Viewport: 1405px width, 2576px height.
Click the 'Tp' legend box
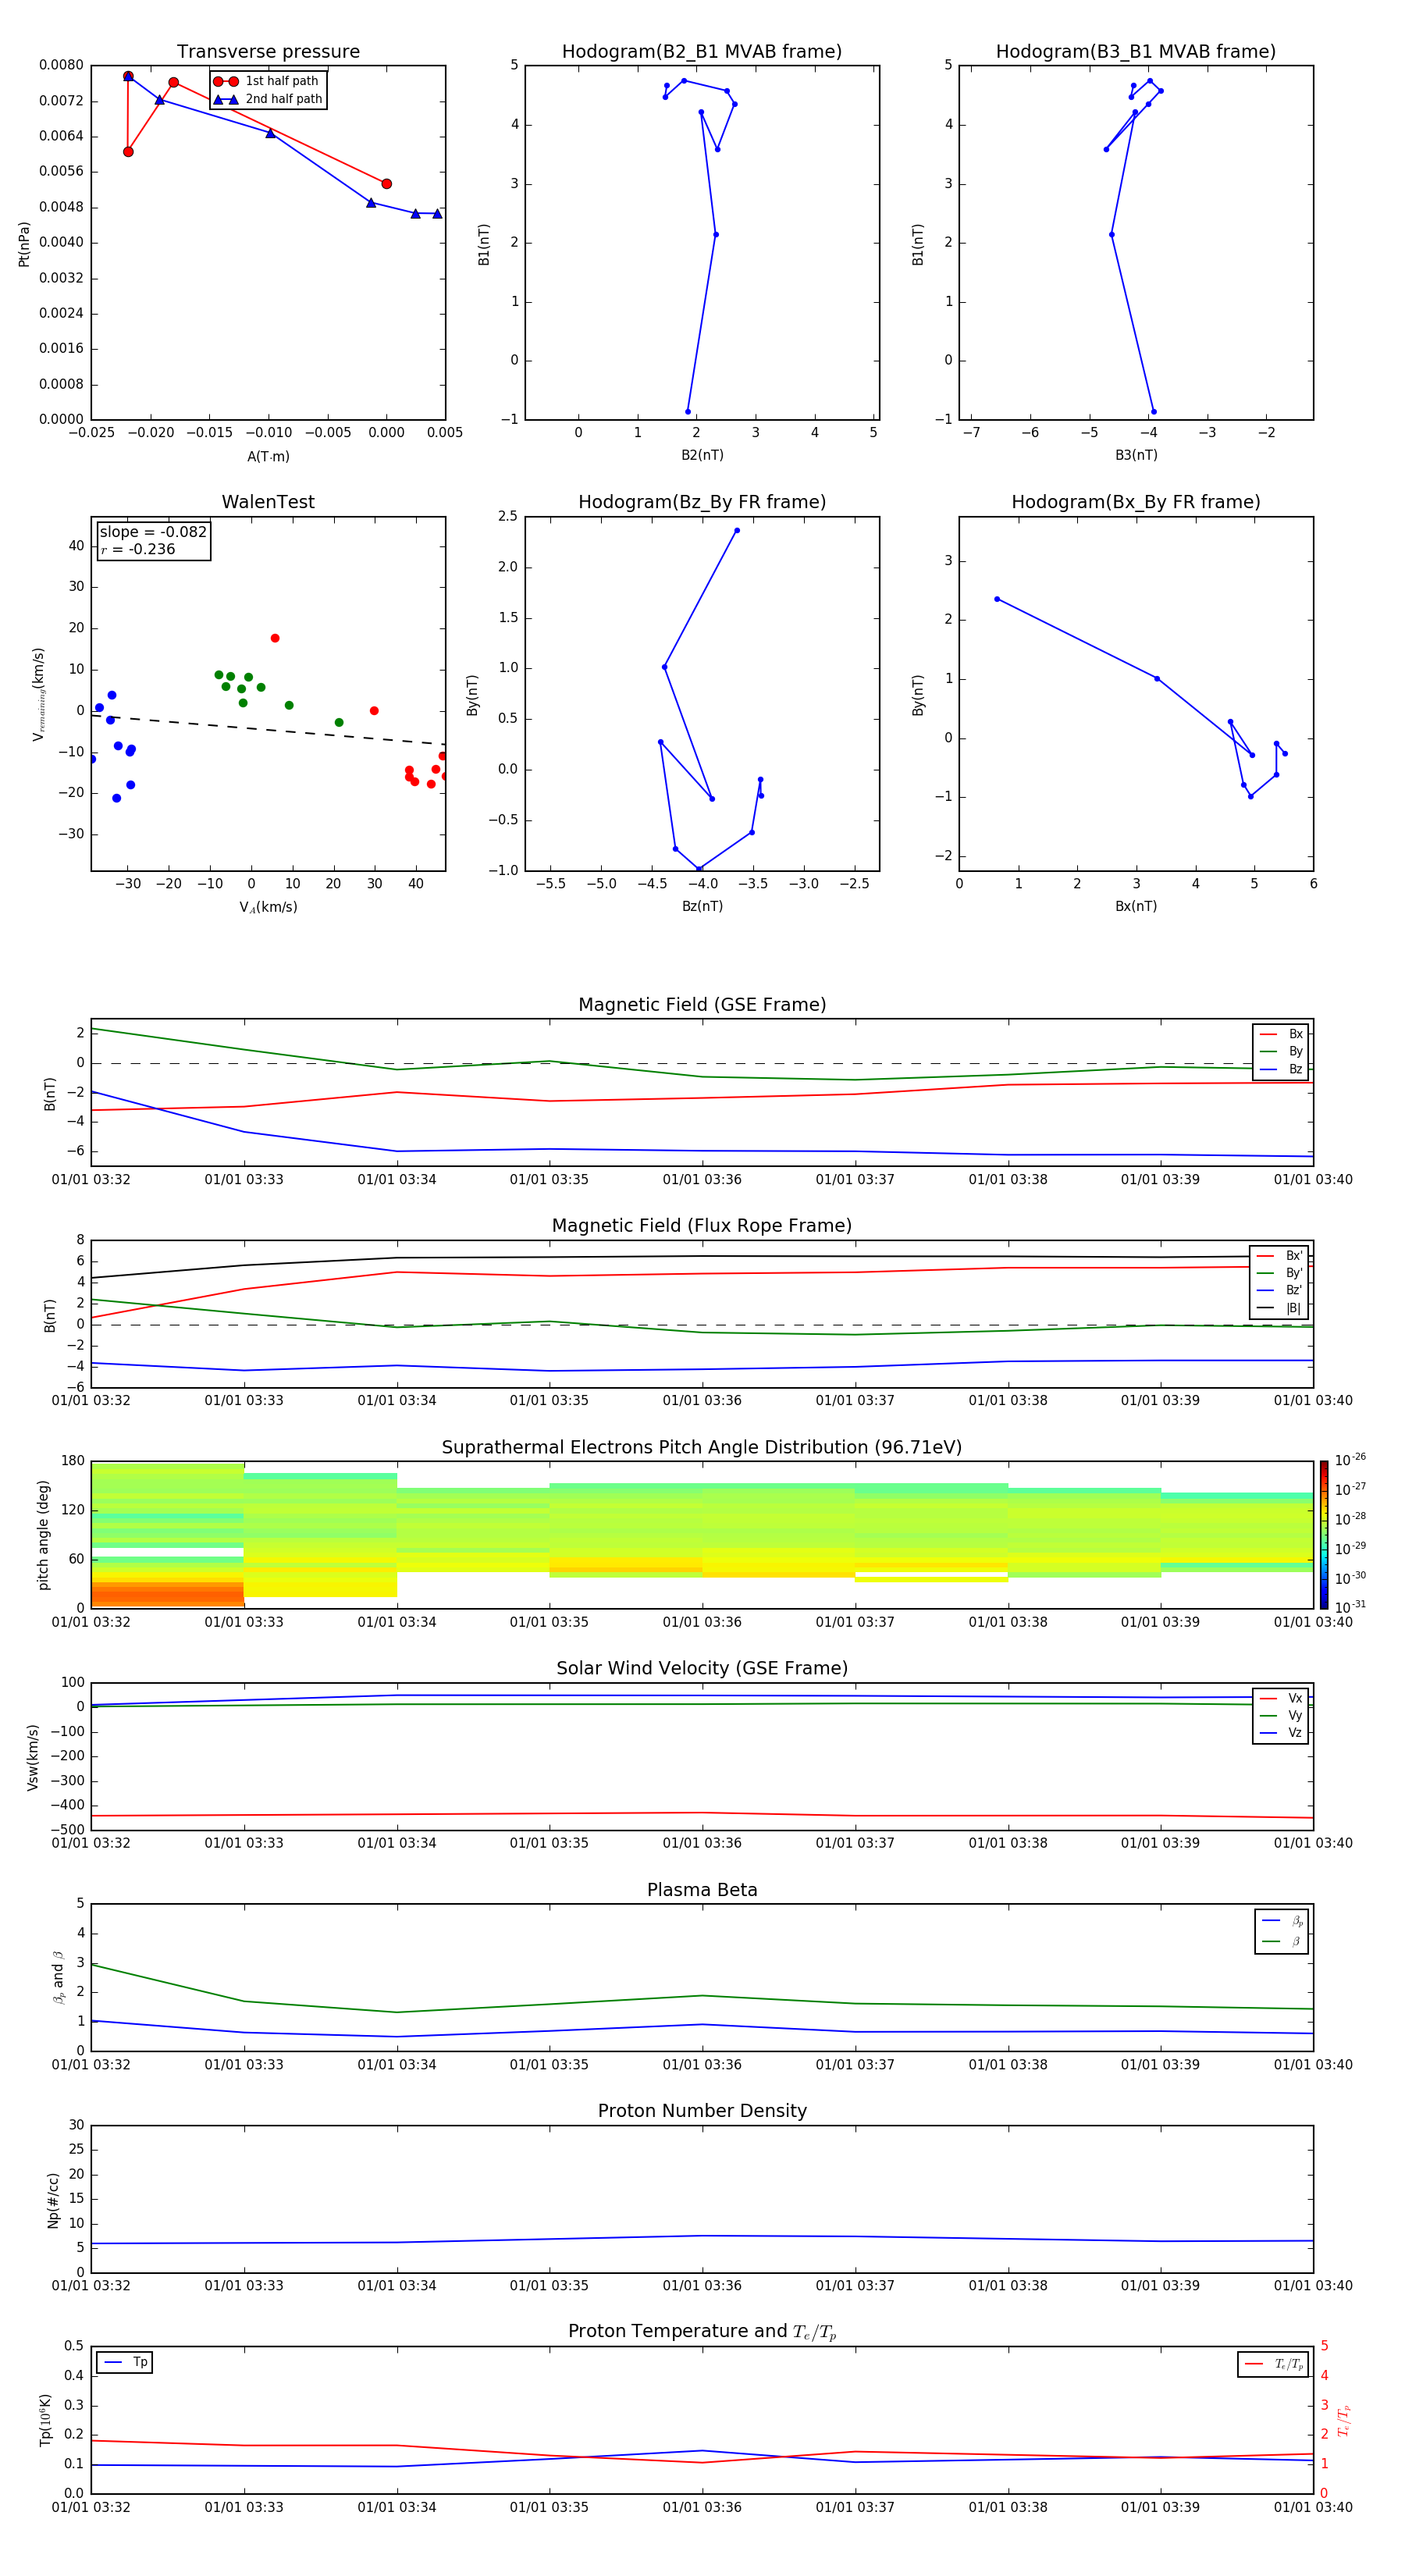click(x=125, y=2362)
